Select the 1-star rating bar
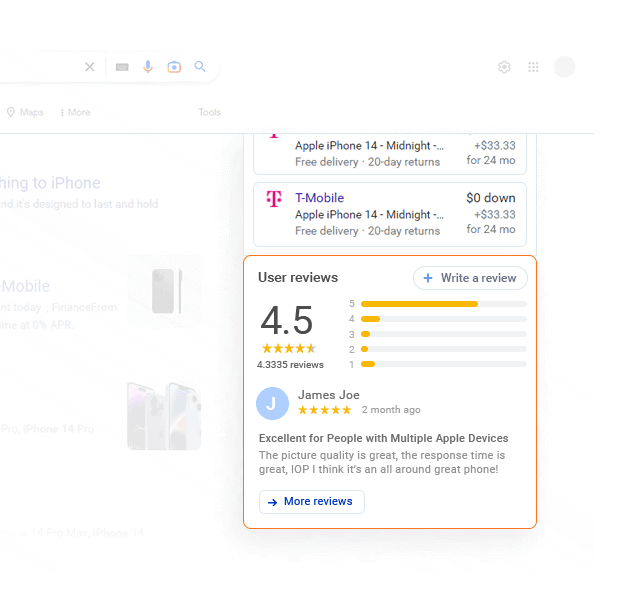The height and width of the screenshot is (606, 631). pyautogui.click(x=443, y=364)
